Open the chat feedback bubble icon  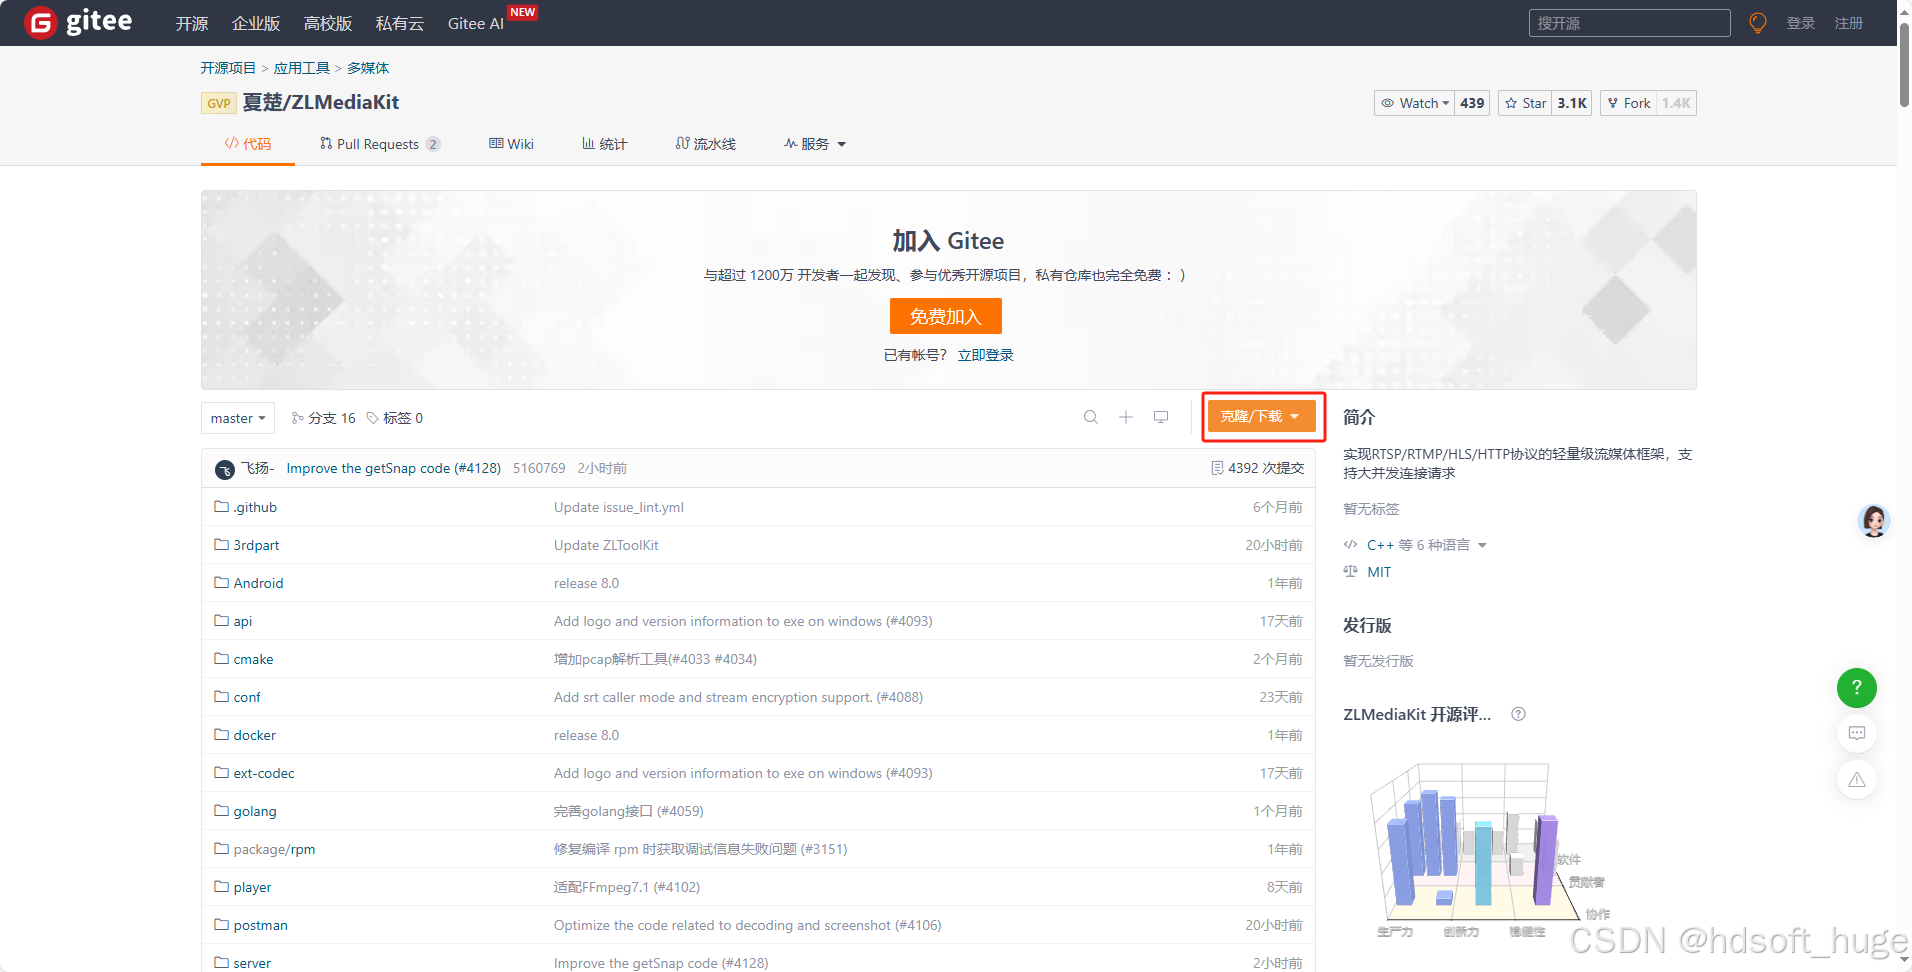click(1857, 733)
